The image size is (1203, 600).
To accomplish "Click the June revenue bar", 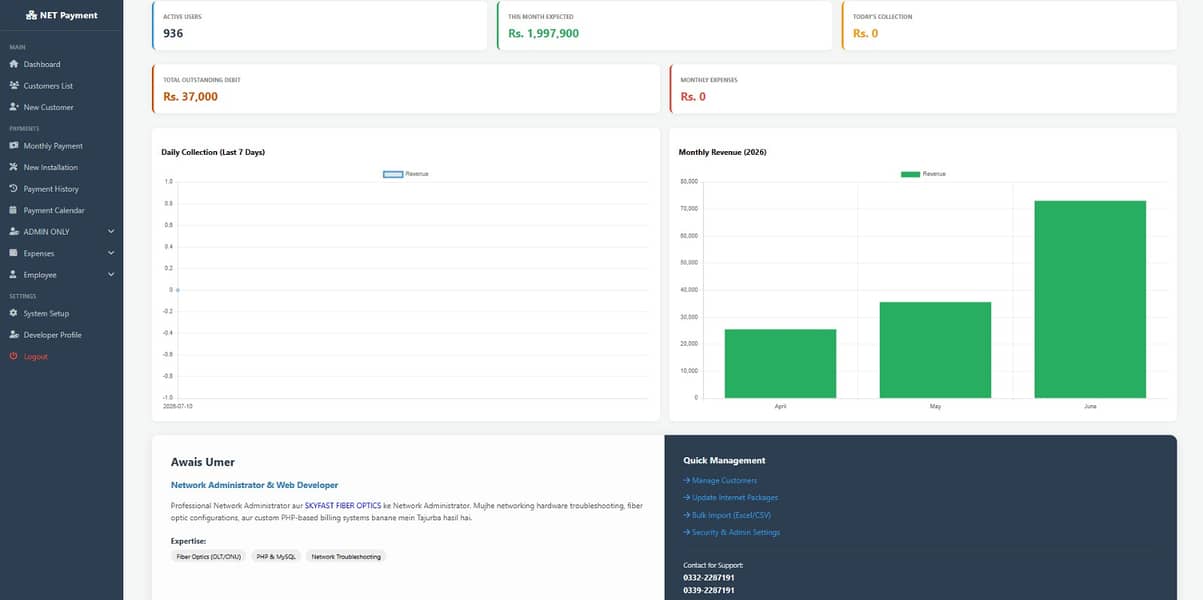I will coord(1090,299).
